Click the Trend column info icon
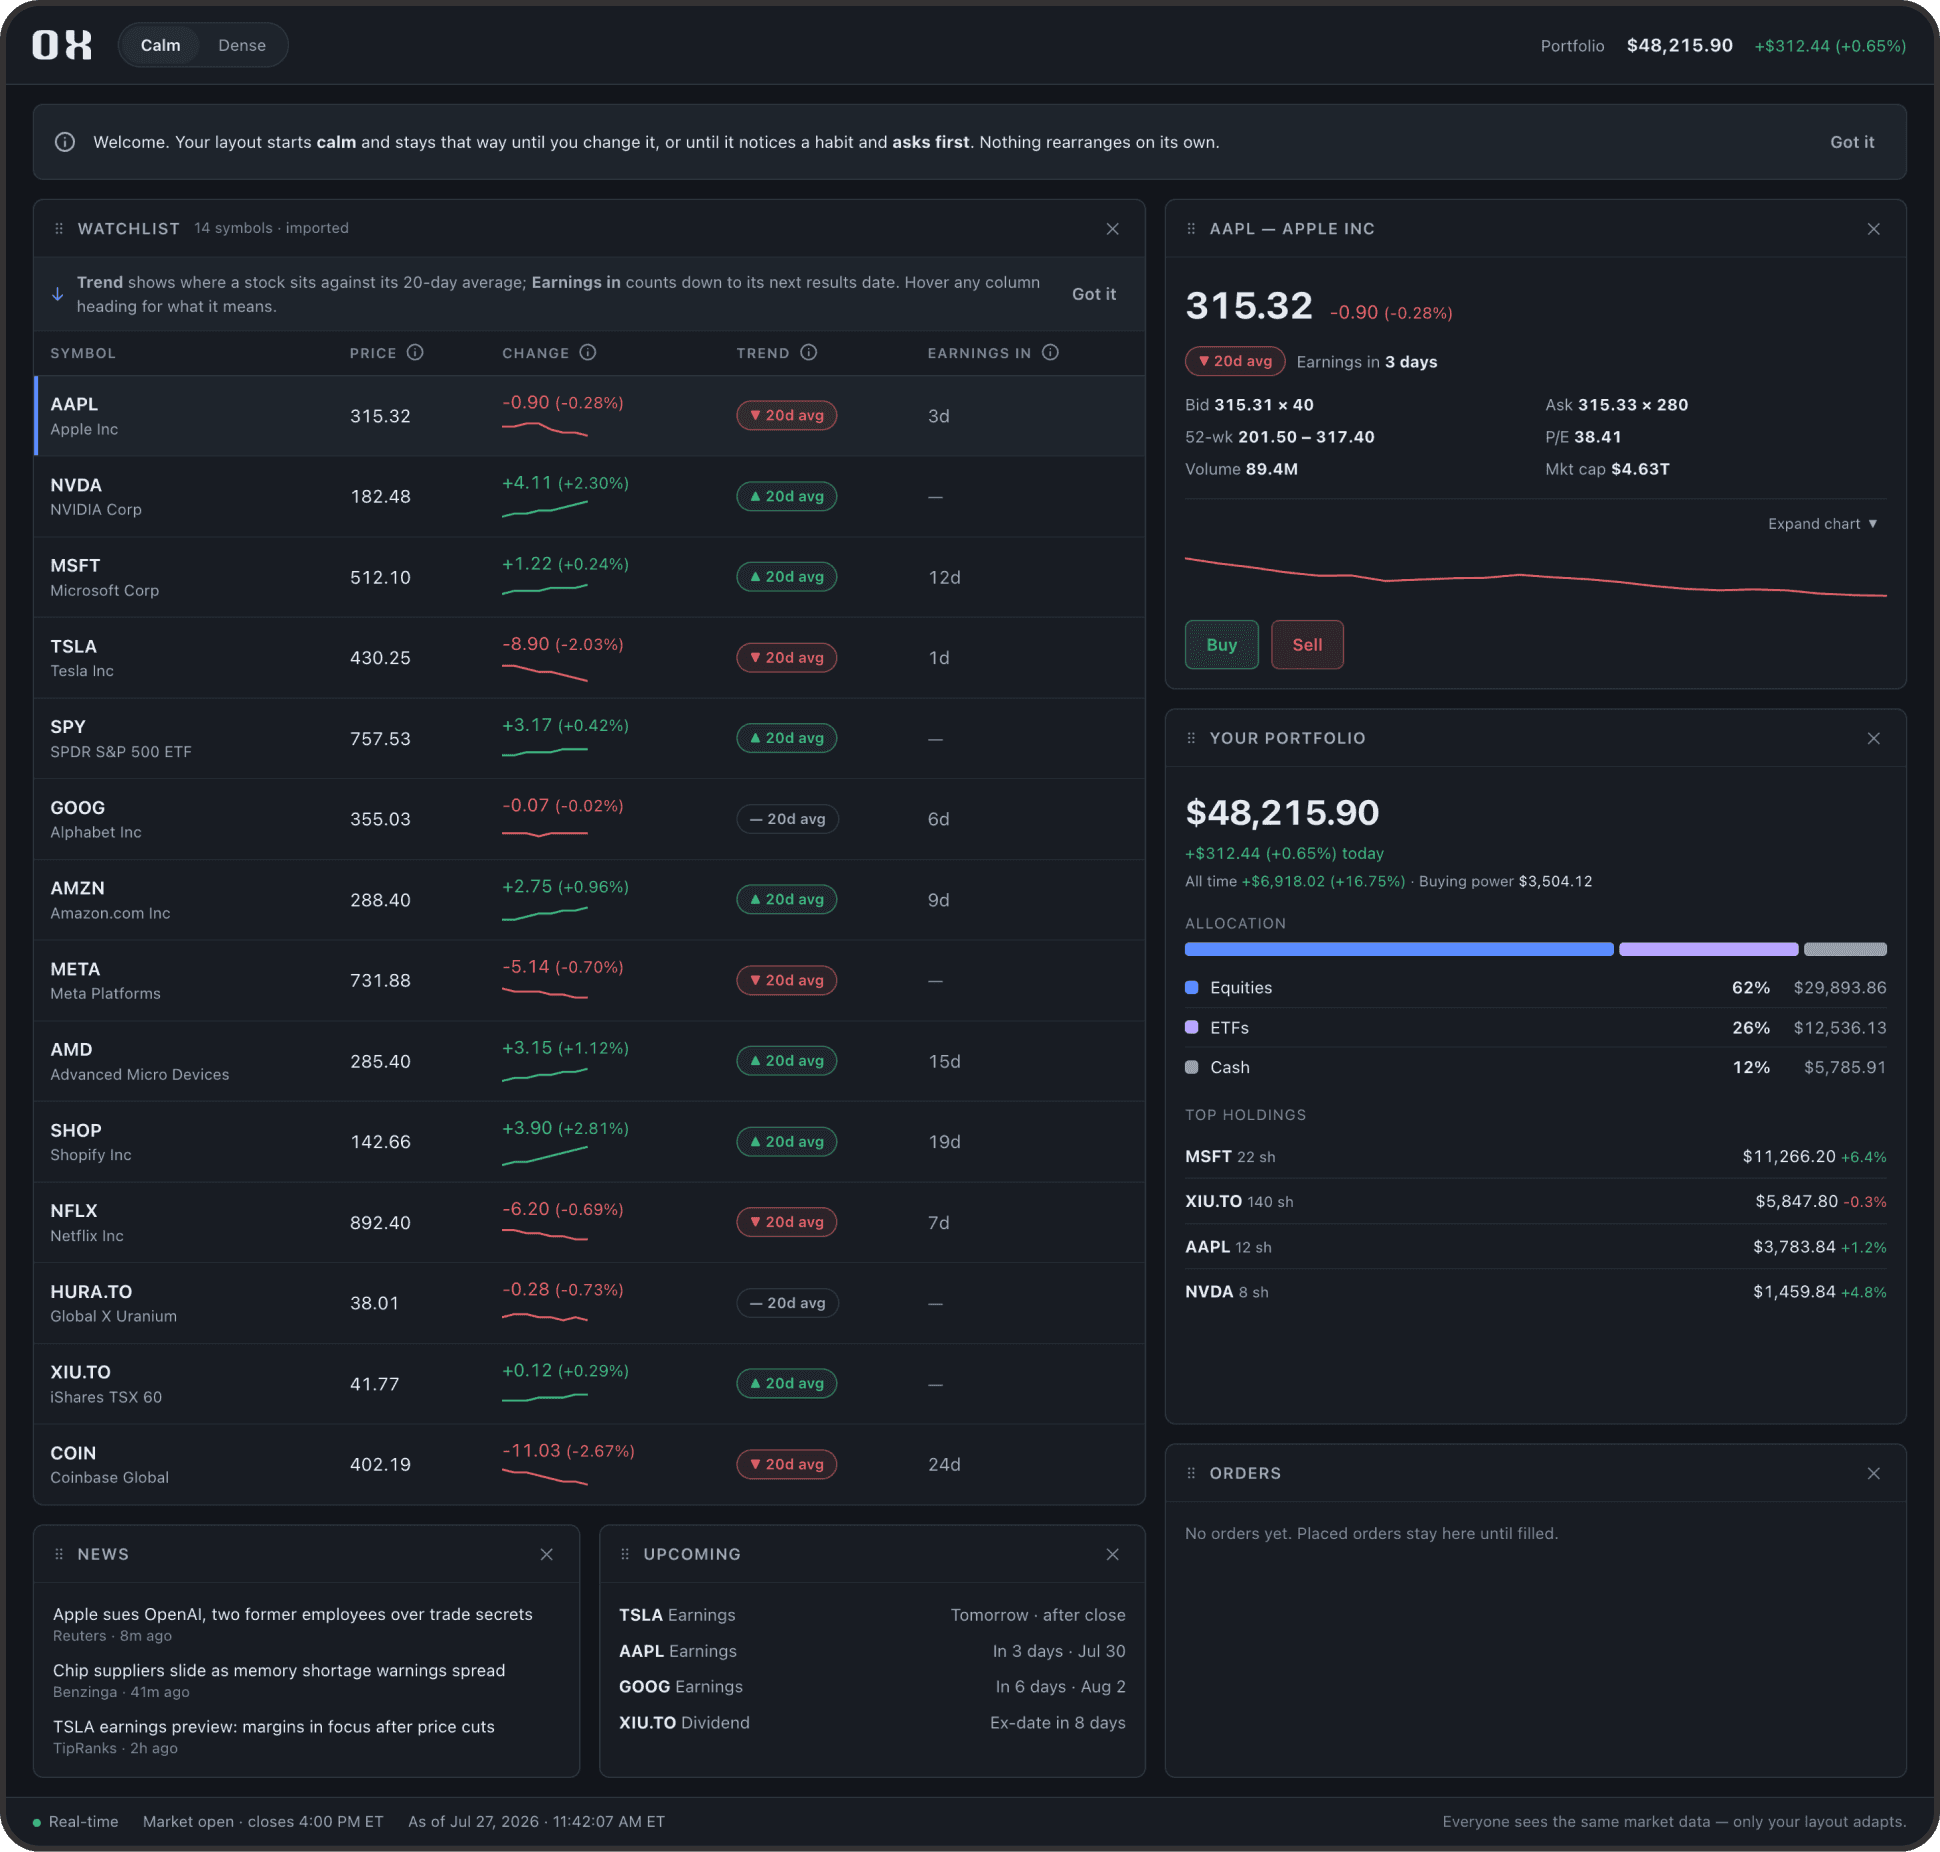Viewport: 1940px width, 1852px height. pyautogui.click(x=809, y=352)
